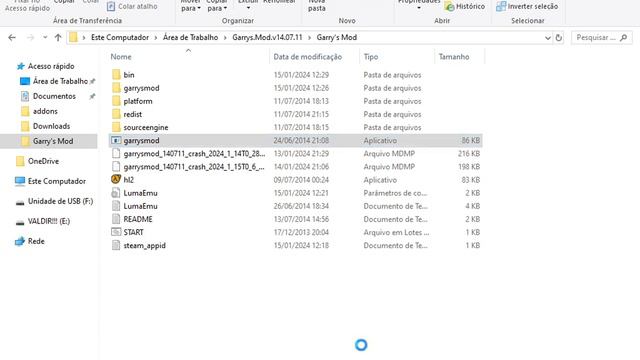This screenshot has width=640, height=360.
Task: Open Downloads in sidebar
Action: [x=51, y=126]
